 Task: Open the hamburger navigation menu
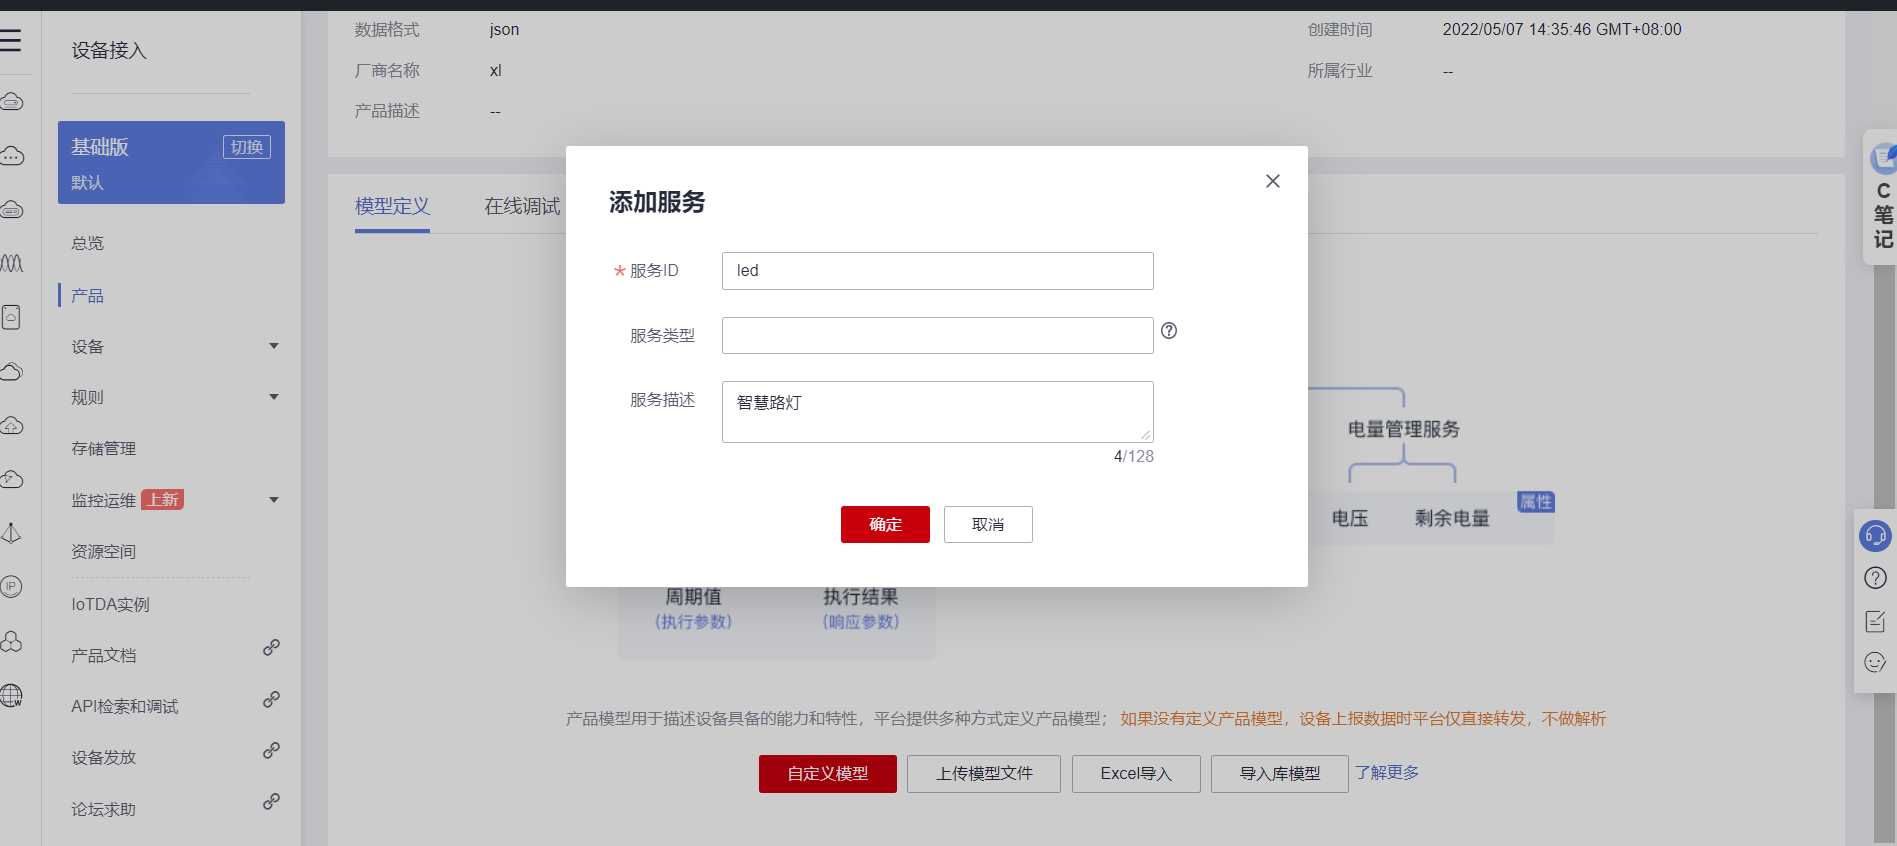[x=11, y=40]
